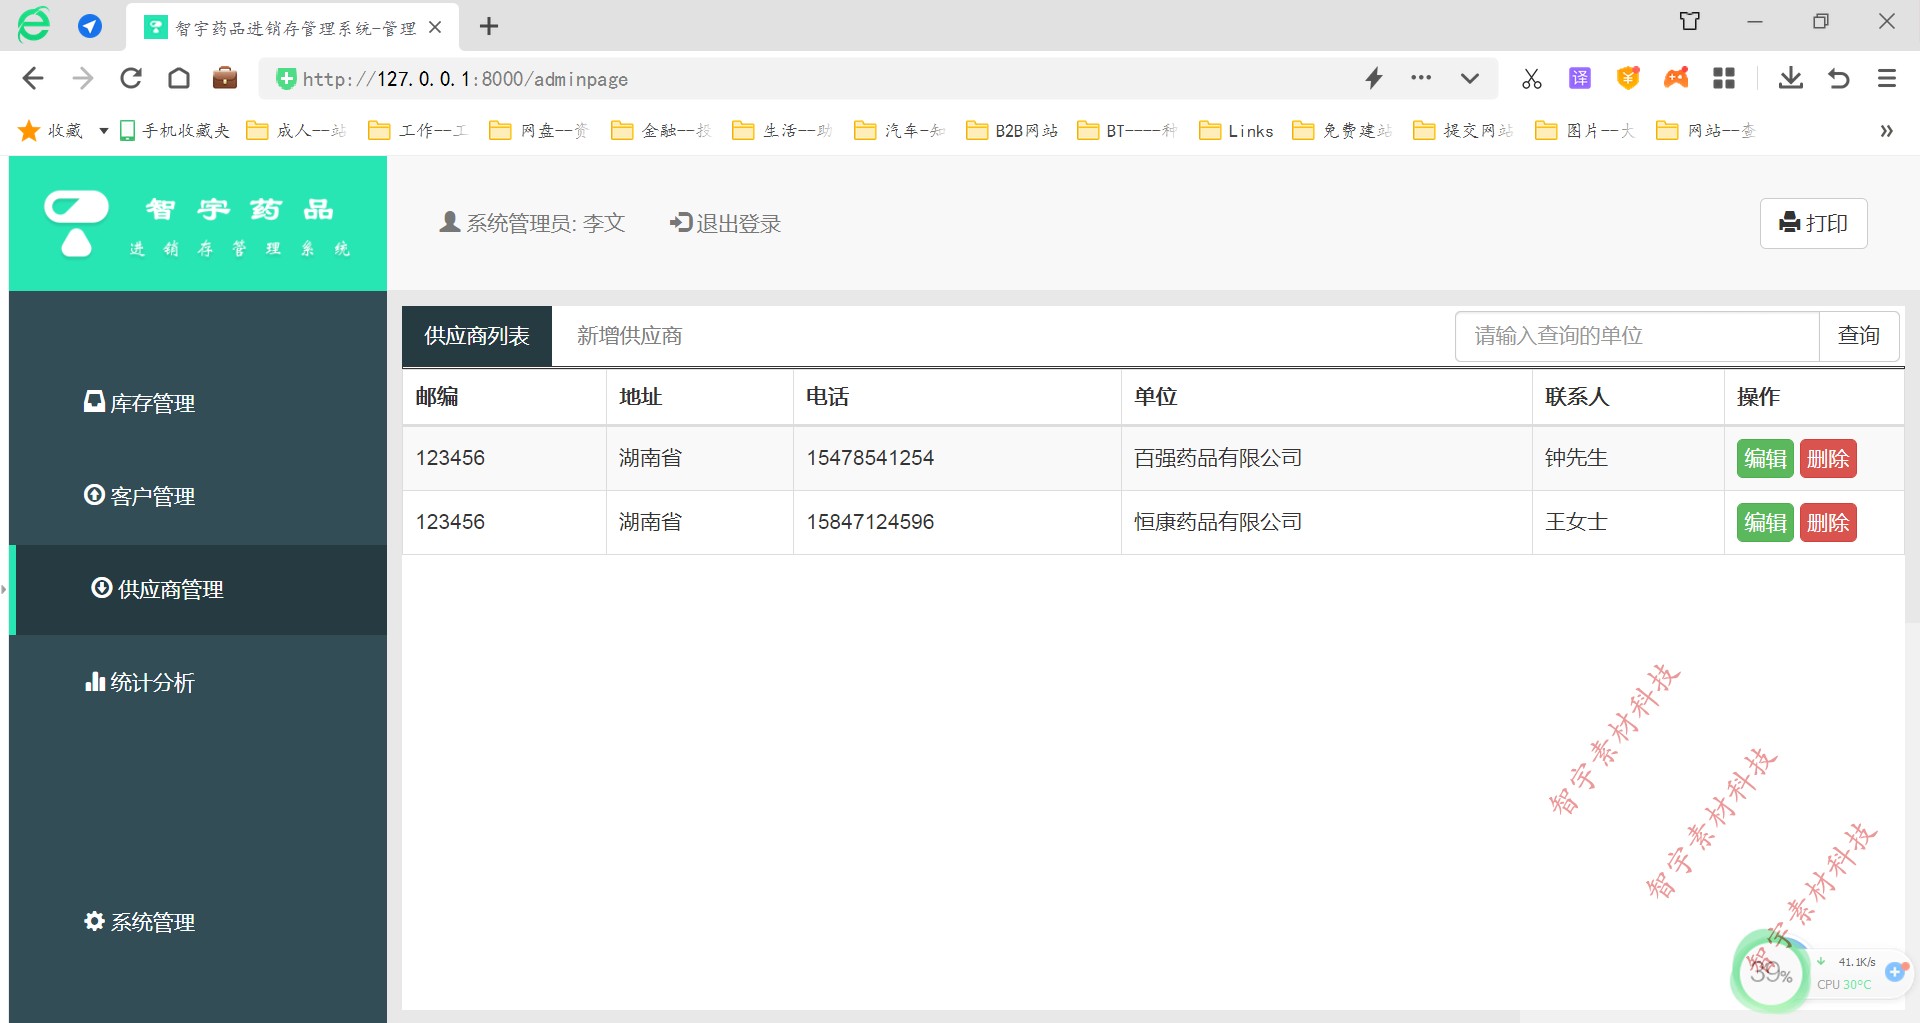Click the lightning speed-mode icon
Viewport: 1920px width, 1023px height.
(x=1374, y=78)
